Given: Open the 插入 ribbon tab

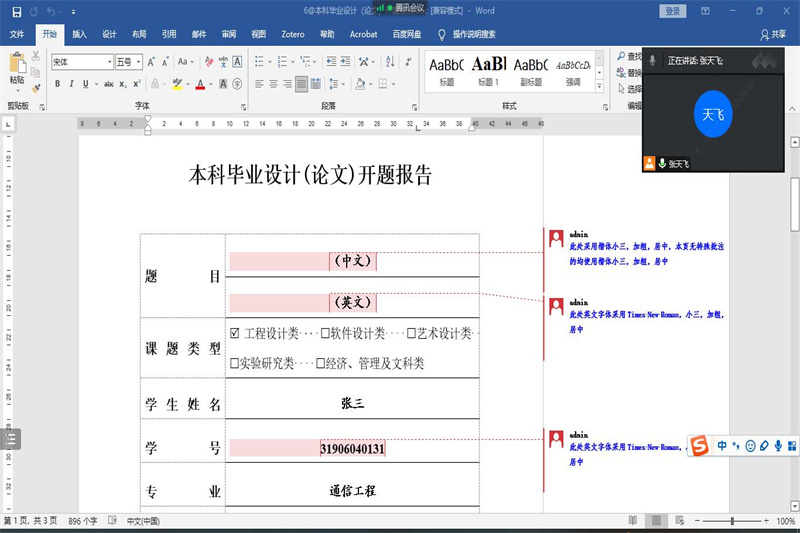Looking at the screenshot, I should (79, 34).
